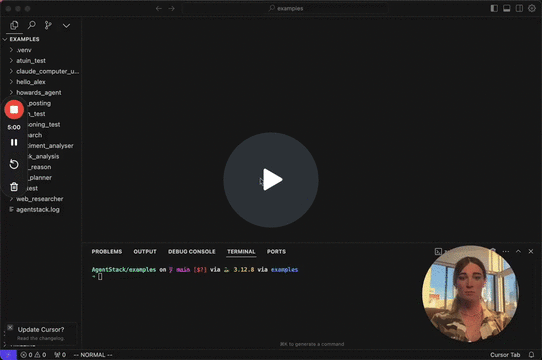Screen dimensions: 542x360
Task: Click the webcam bubble of the presenter
Action: [470, 294]
